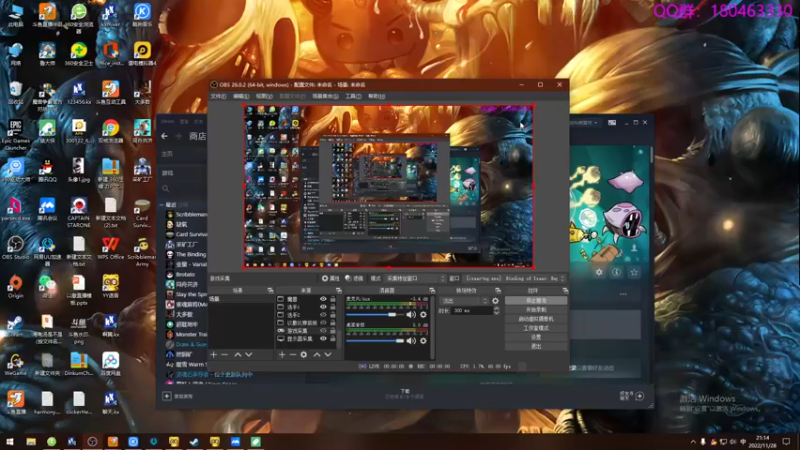Remove selected source with minus icon

click(x=293, y=355)
